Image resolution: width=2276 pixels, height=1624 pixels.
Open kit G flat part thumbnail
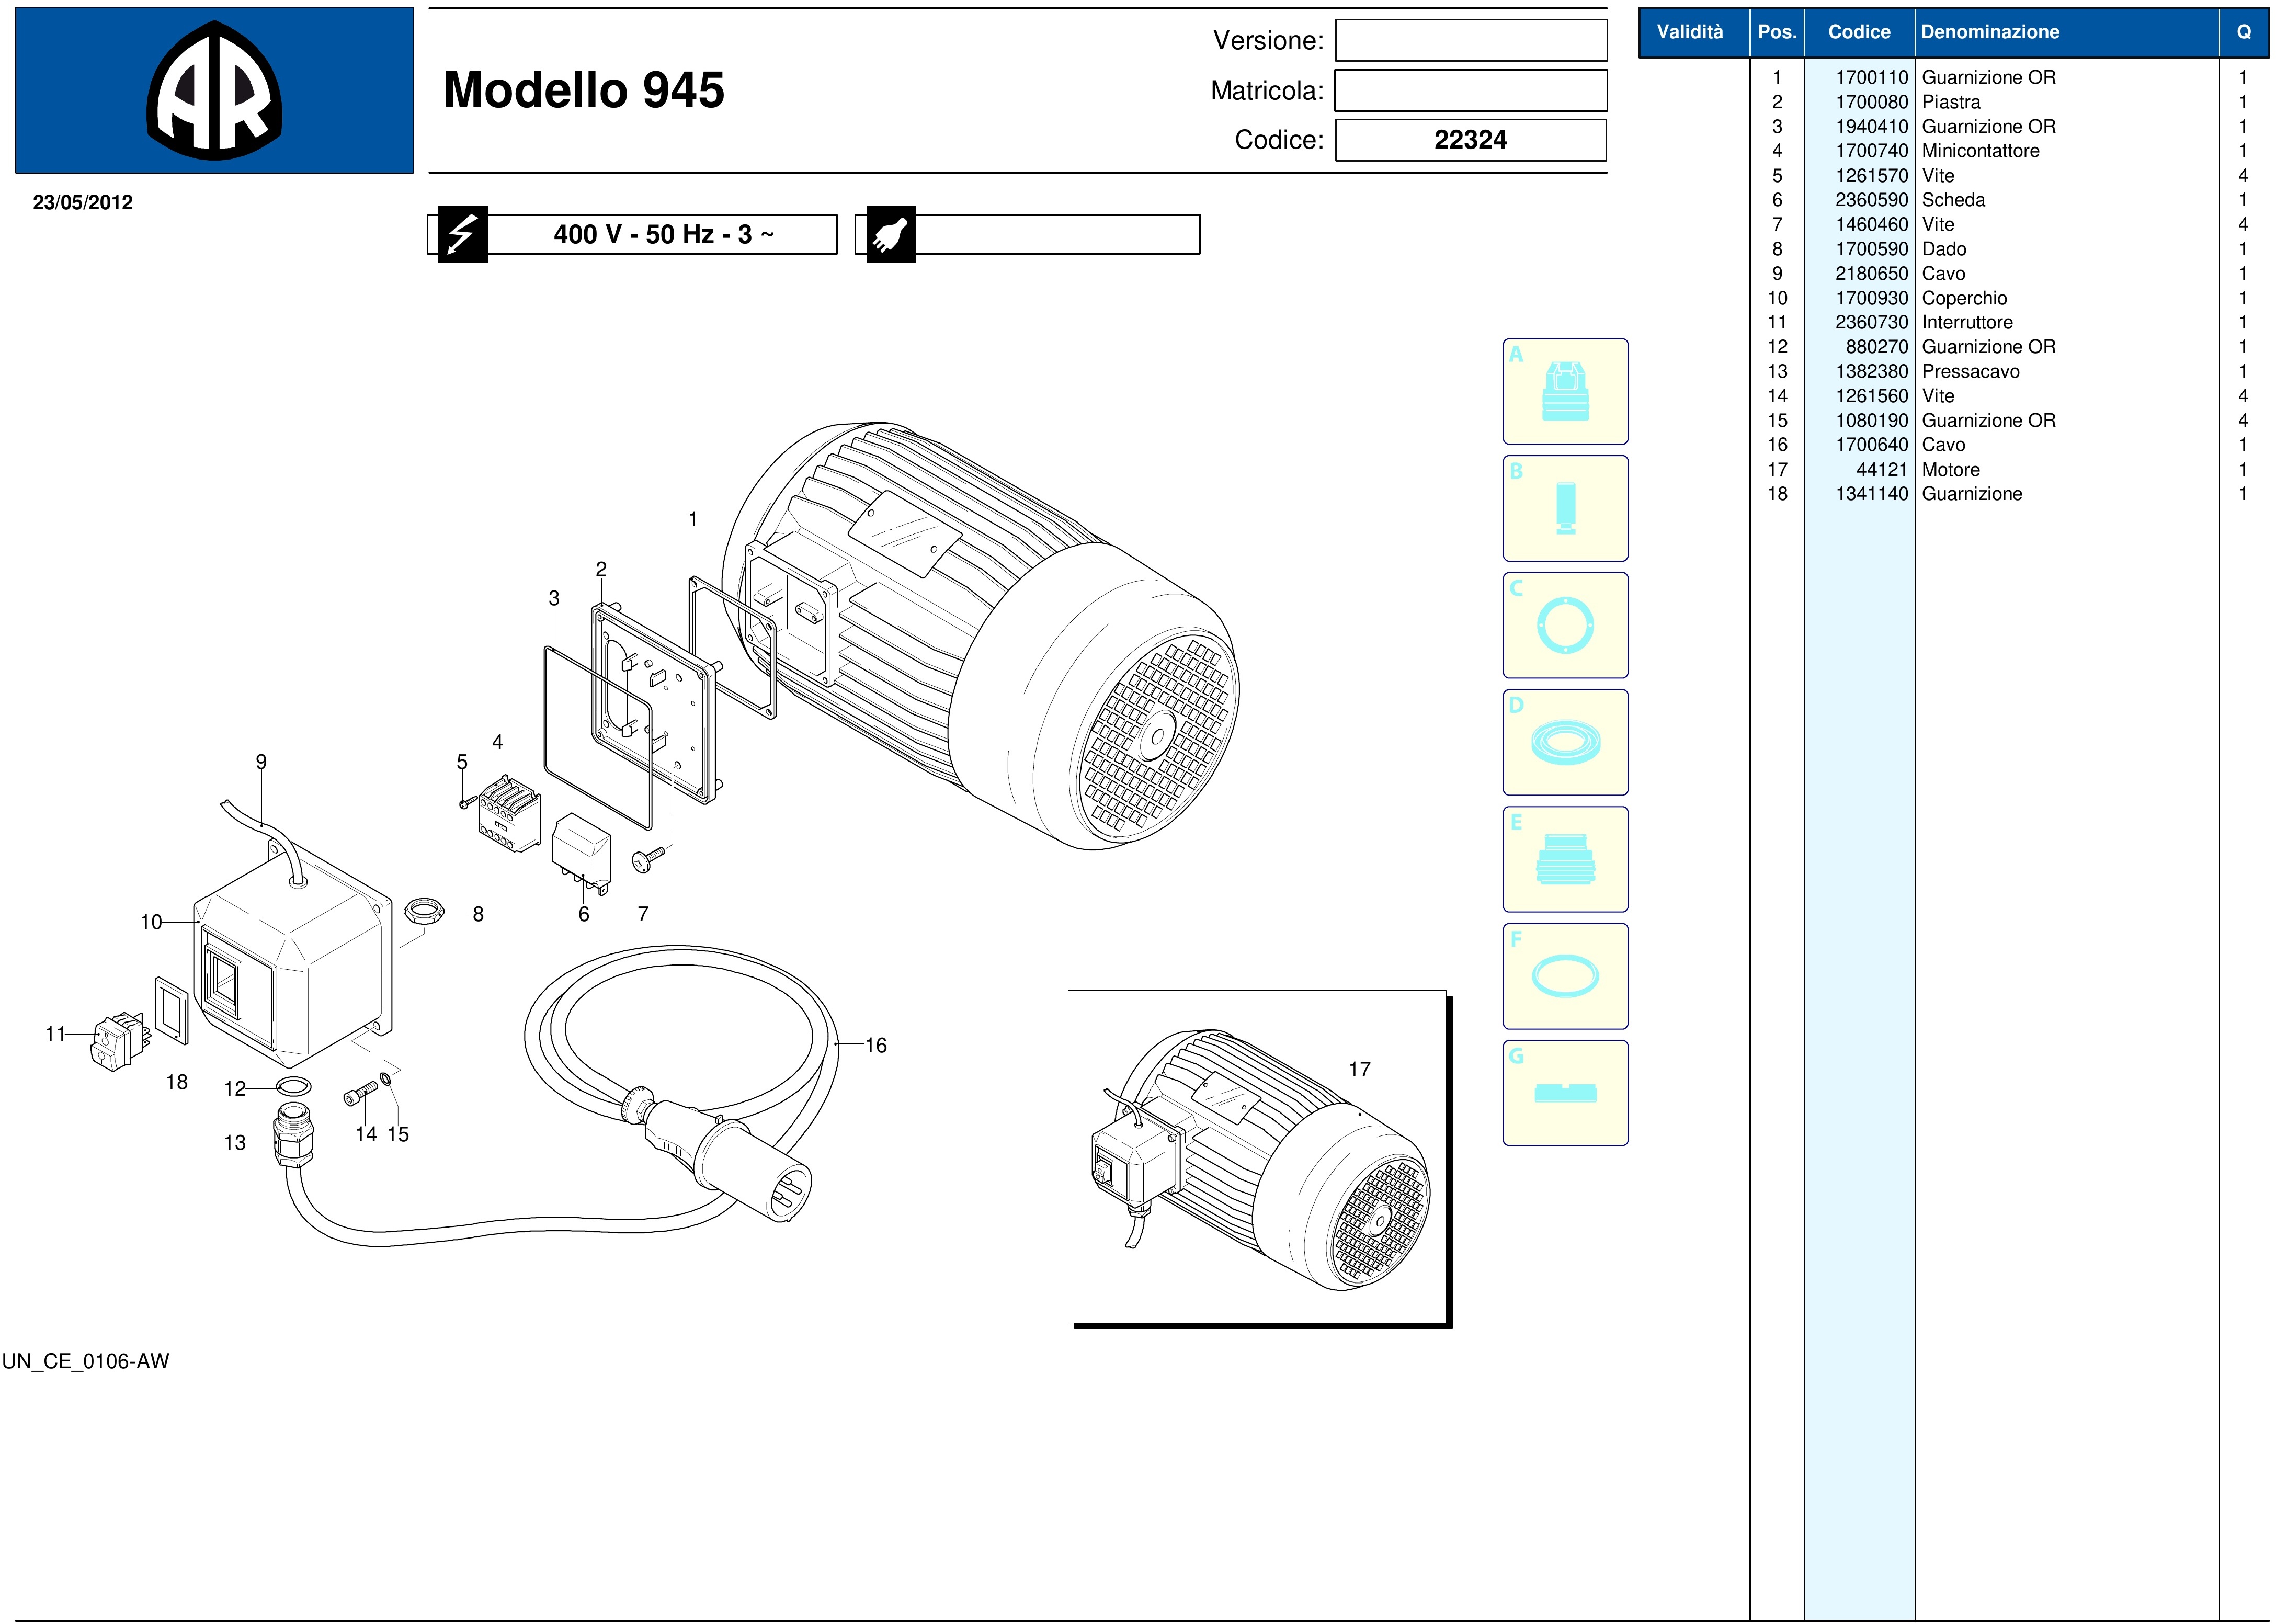point(1565,1093)
